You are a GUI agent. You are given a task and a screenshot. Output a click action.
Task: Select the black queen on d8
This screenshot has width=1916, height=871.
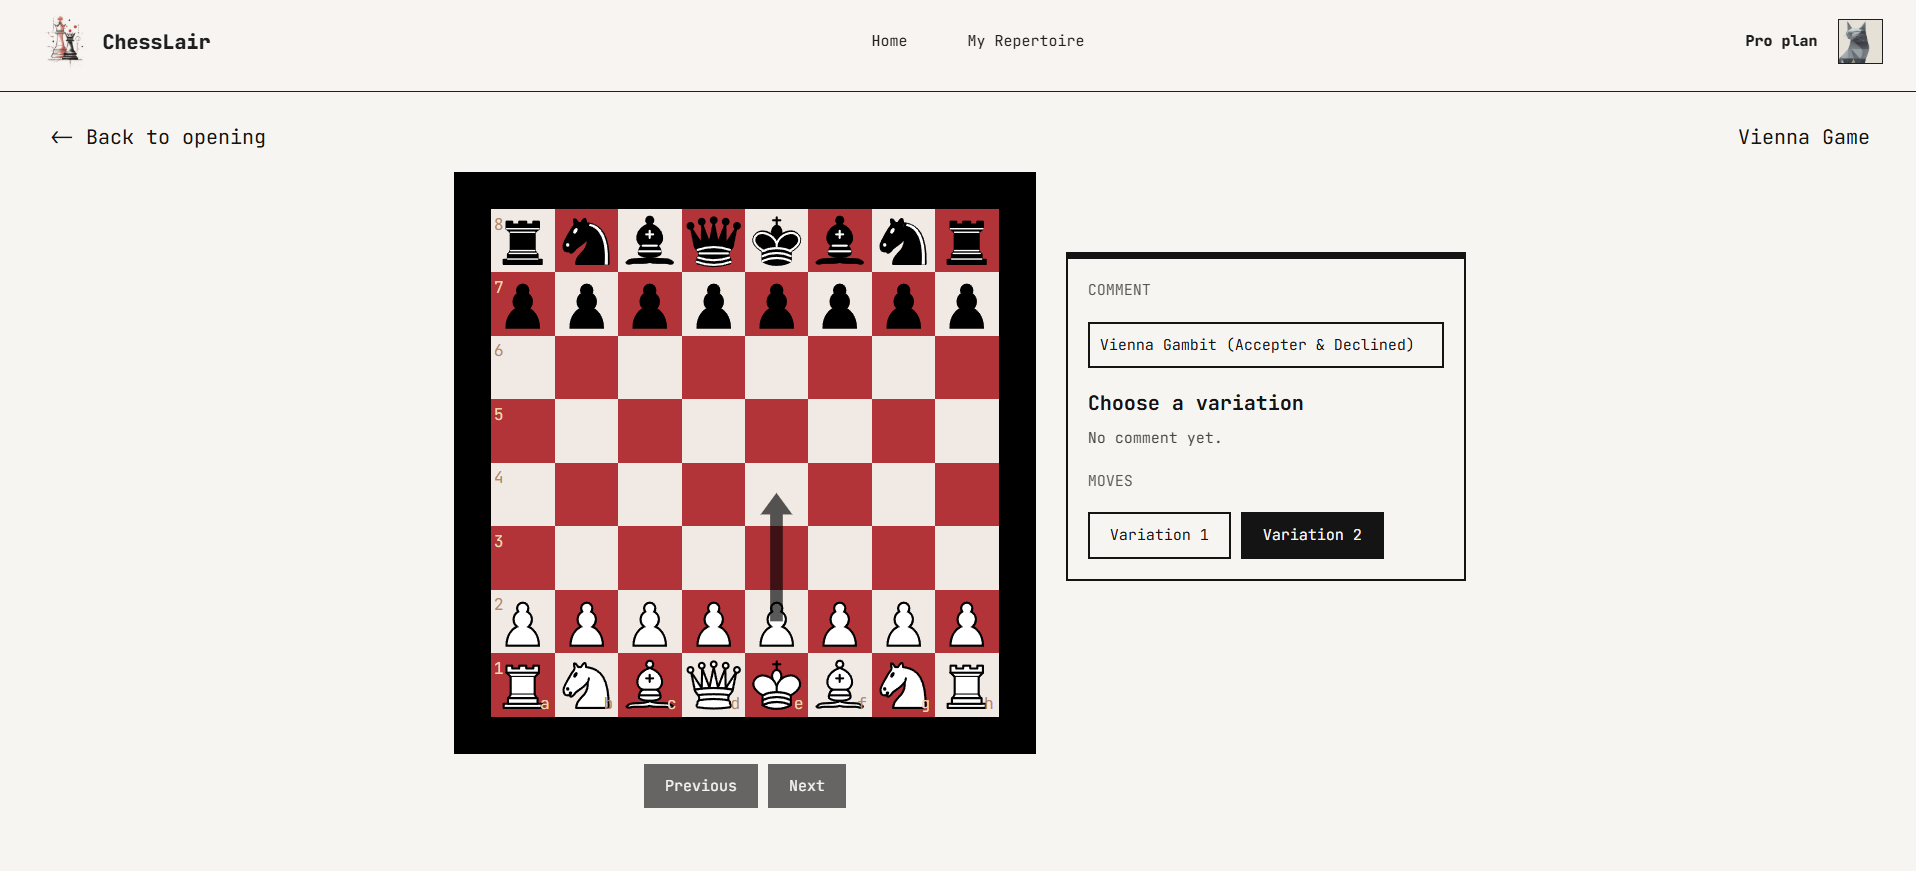click(713, 241)
